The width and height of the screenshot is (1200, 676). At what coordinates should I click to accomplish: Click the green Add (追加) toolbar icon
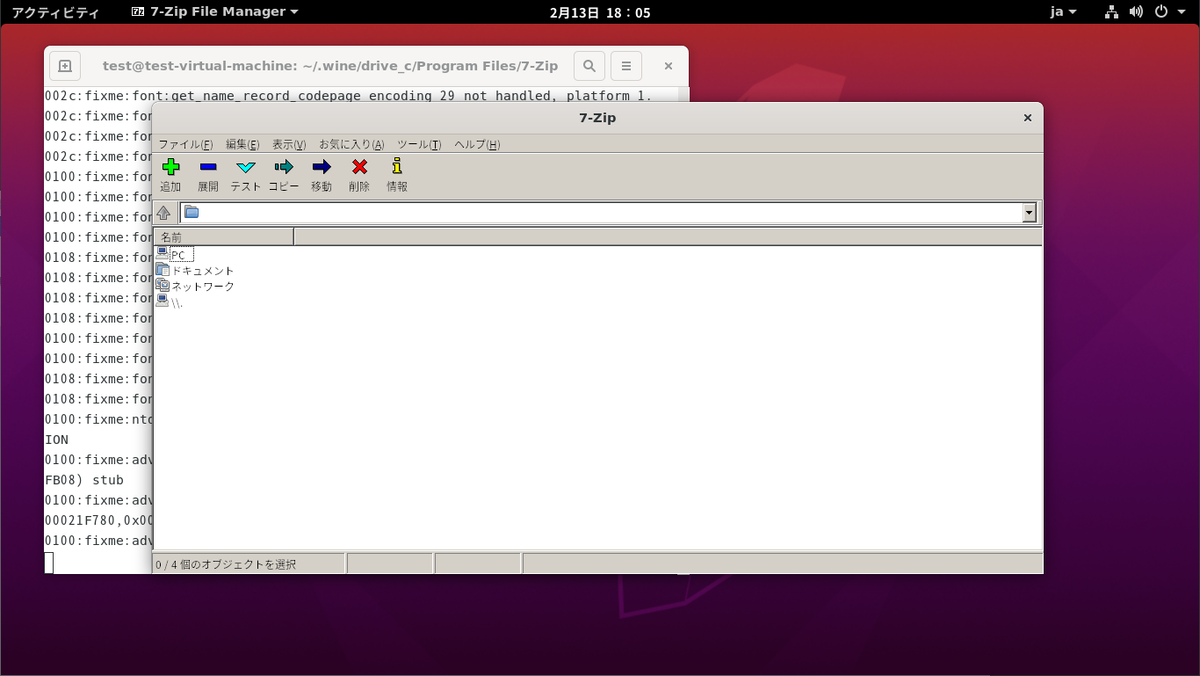point(171,167)
